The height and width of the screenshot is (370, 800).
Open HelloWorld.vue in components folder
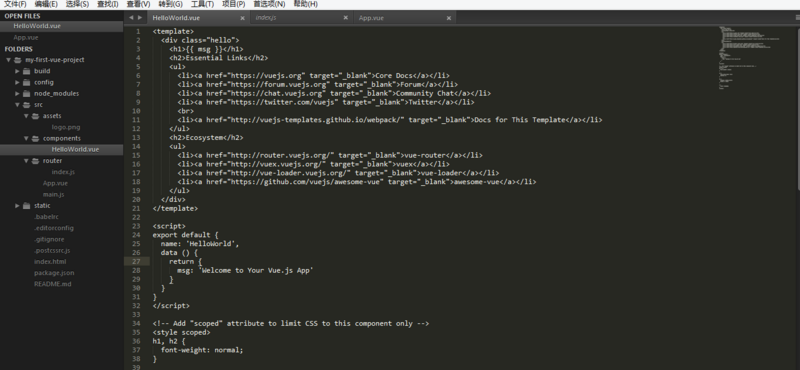point(76,150)
